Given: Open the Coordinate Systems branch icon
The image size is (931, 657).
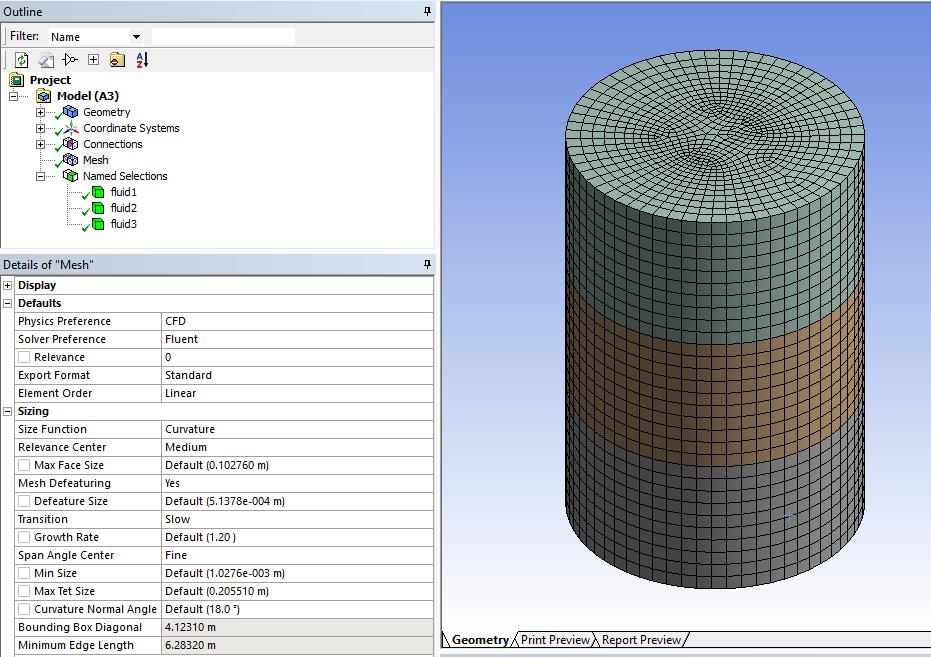Looking at the screenshot, I should pos(69,128).
